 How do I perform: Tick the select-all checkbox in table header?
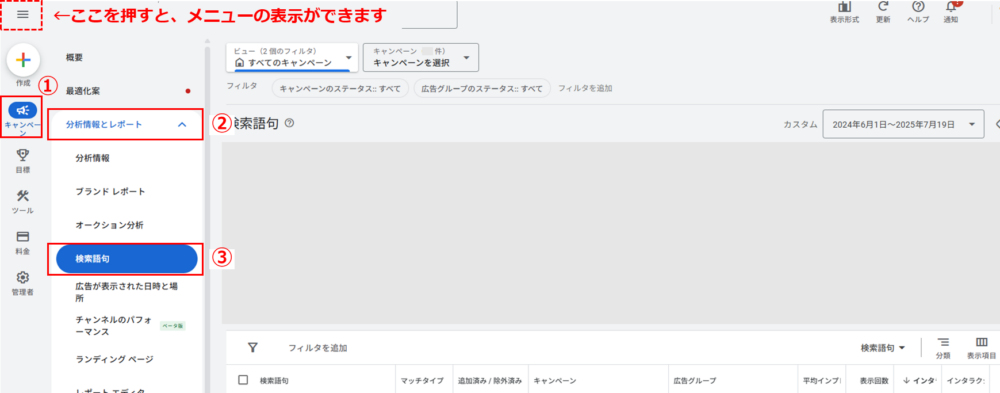pos(243,380)
